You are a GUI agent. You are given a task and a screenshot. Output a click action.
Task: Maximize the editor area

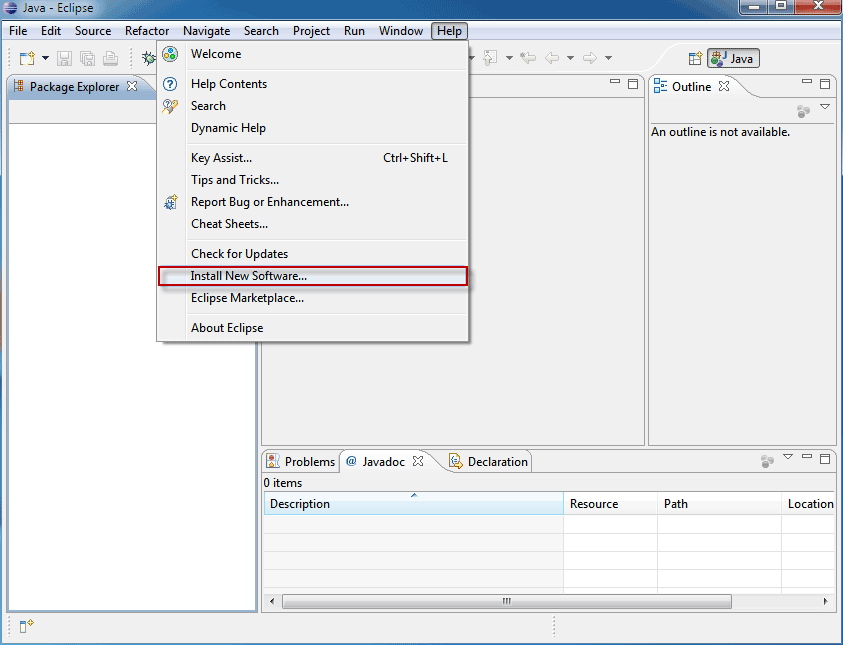pyautogui.click(x=633, y=84)
